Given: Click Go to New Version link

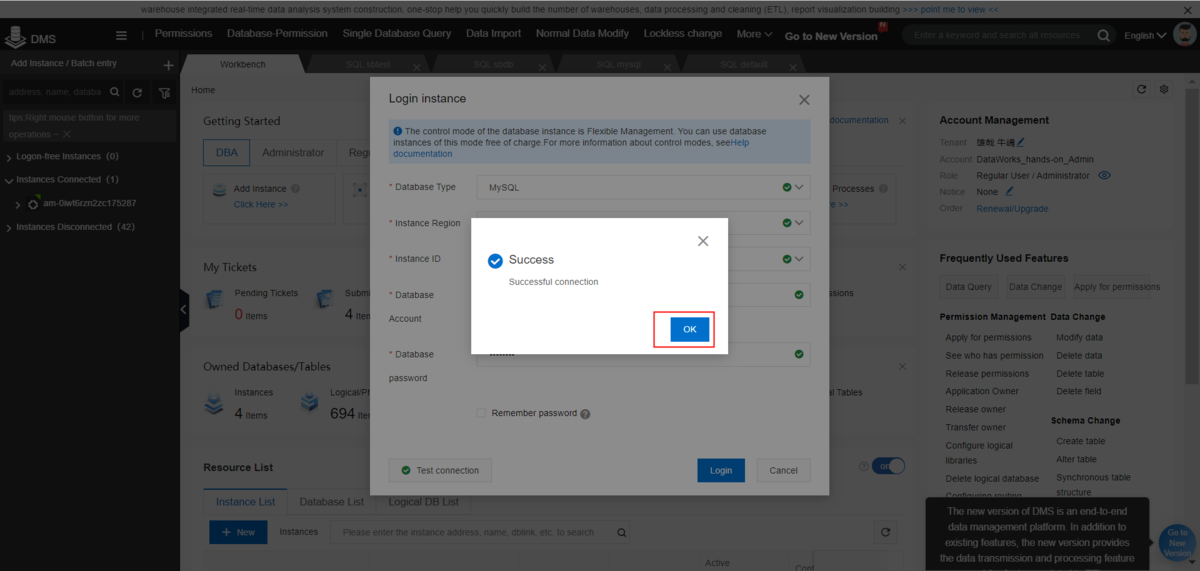Looking at the screenshot, I should pos(831,36).
